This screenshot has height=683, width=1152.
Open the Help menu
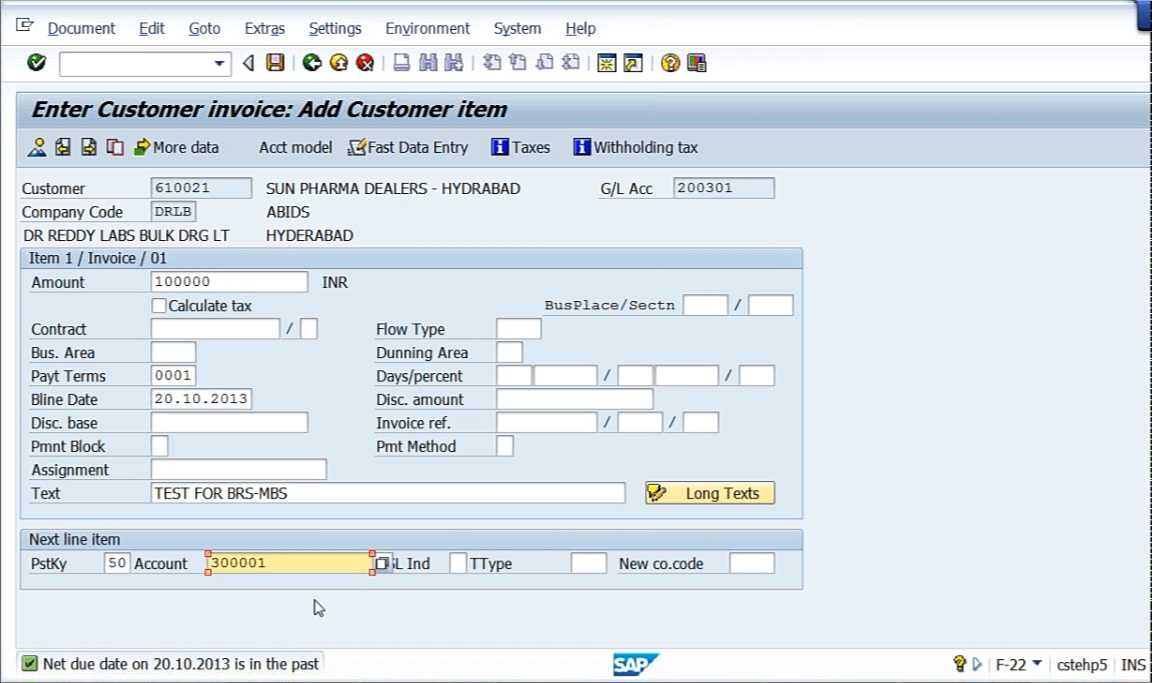tap(580, 29)
